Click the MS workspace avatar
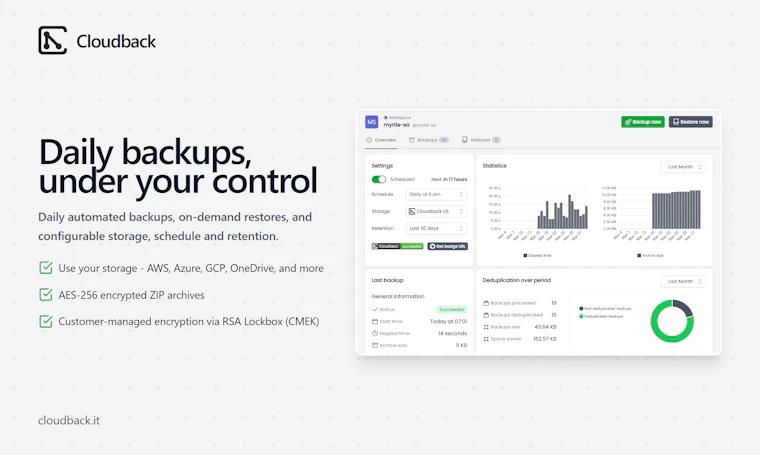The width and height of the screenshot is (760, 455). [x=372, y=122]
